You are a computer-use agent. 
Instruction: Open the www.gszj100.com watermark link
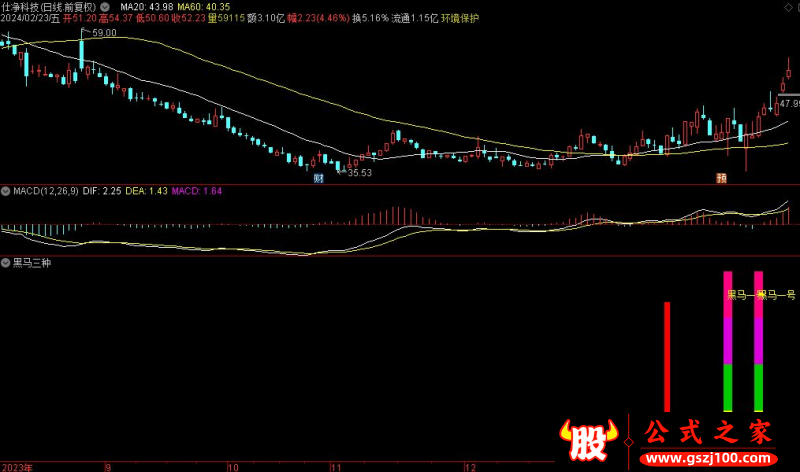(x=700, y=457)
